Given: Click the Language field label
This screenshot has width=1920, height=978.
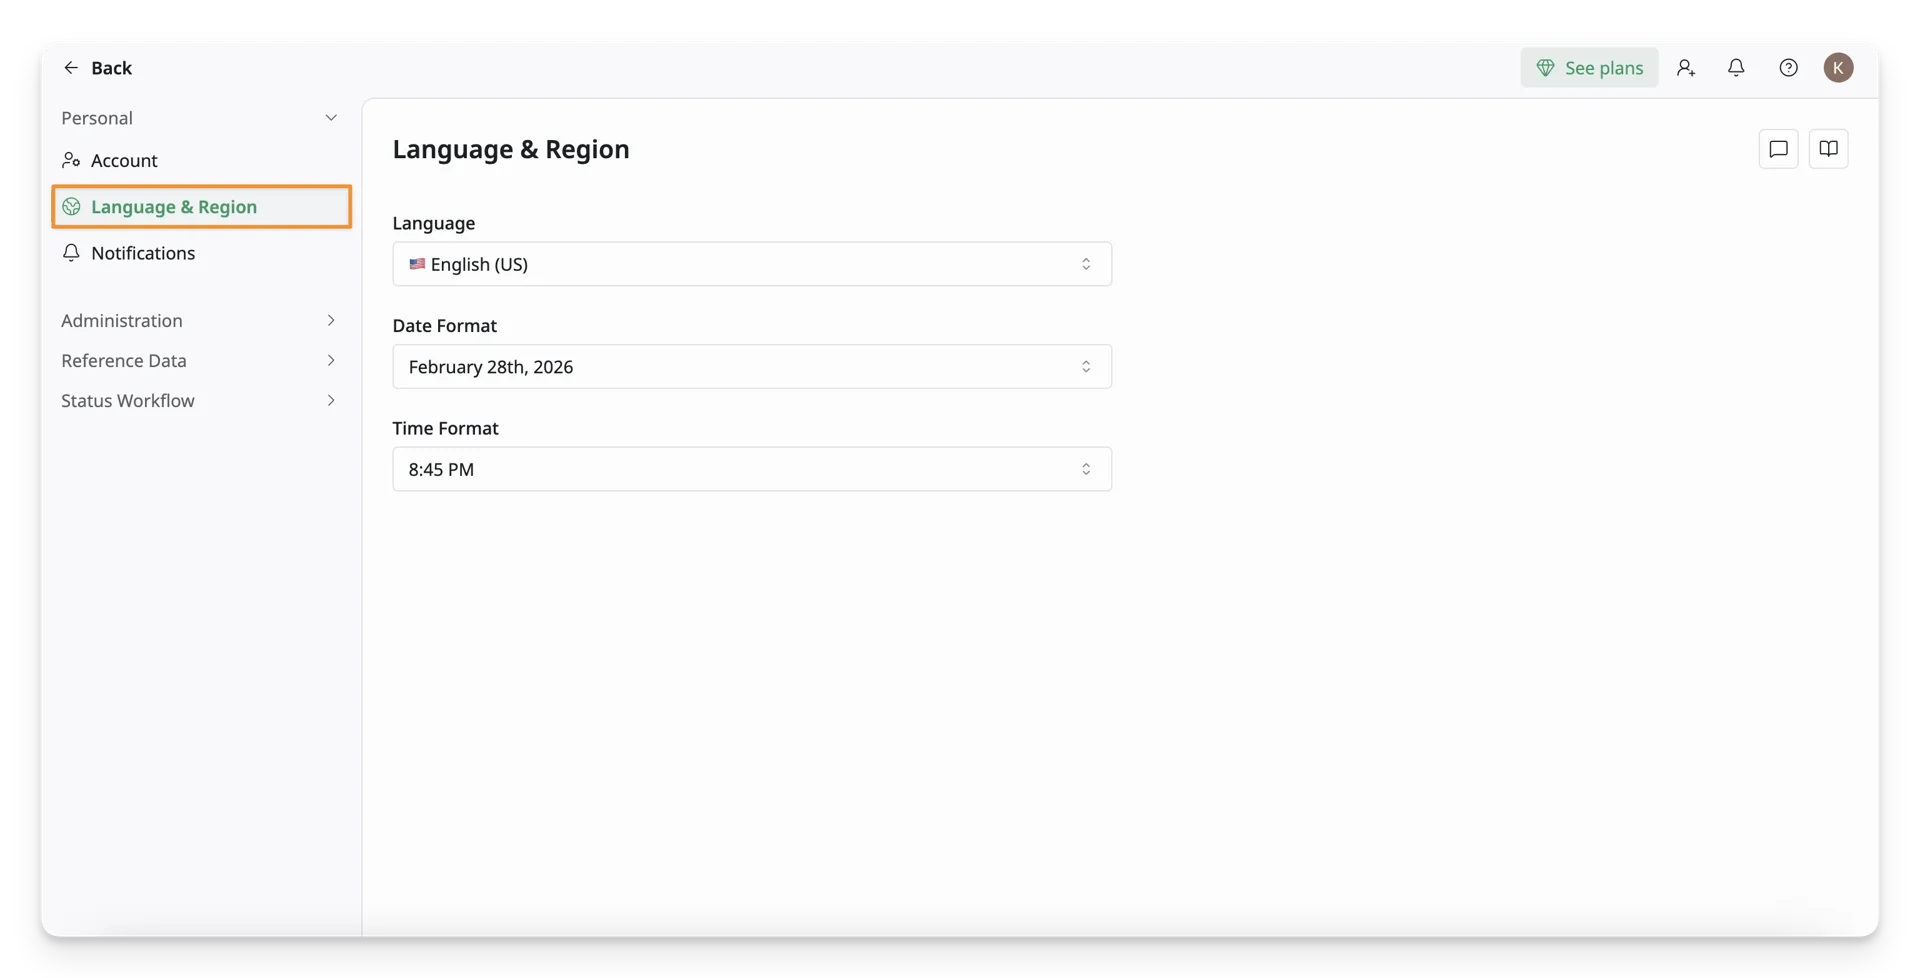Looking at the screenshot, I should click(x=434, y=223).
